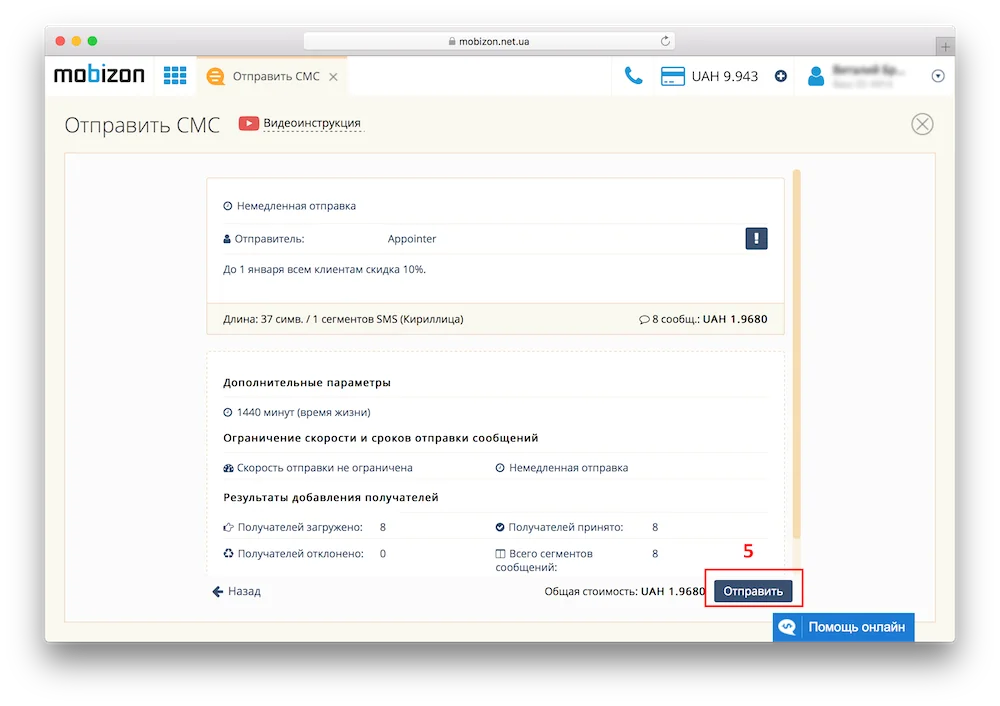Screen dimensions: 1000x706
Task: Add funds with the plus icon
Action: click(x=781, y=77)
